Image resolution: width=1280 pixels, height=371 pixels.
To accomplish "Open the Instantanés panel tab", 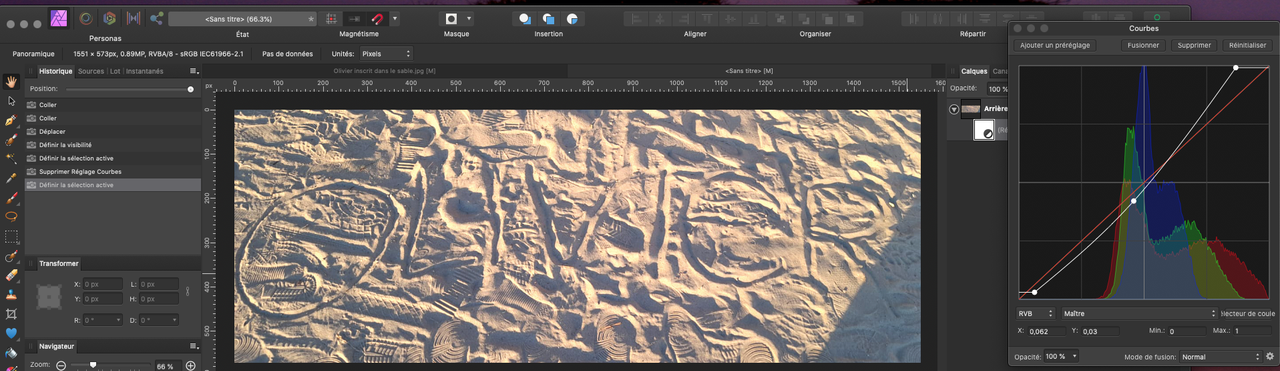I will 145,71.
